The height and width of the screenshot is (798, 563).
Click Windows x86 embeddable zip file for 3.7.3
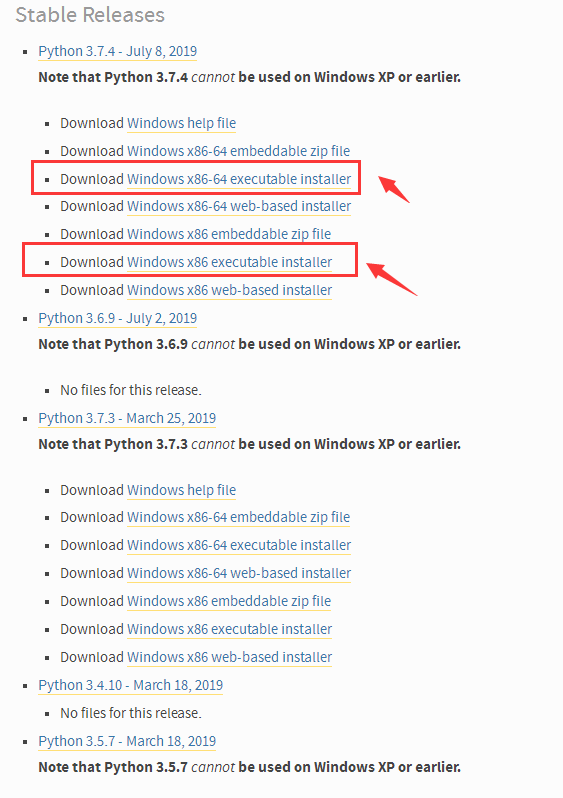(x=229, y=601)
